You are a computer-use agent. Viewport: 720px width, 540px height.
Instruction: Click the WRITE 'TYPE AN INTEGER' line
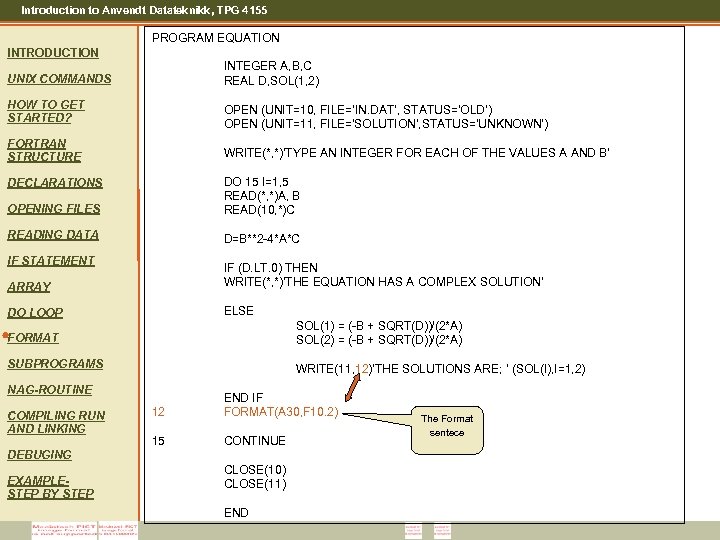pos(416,153)
